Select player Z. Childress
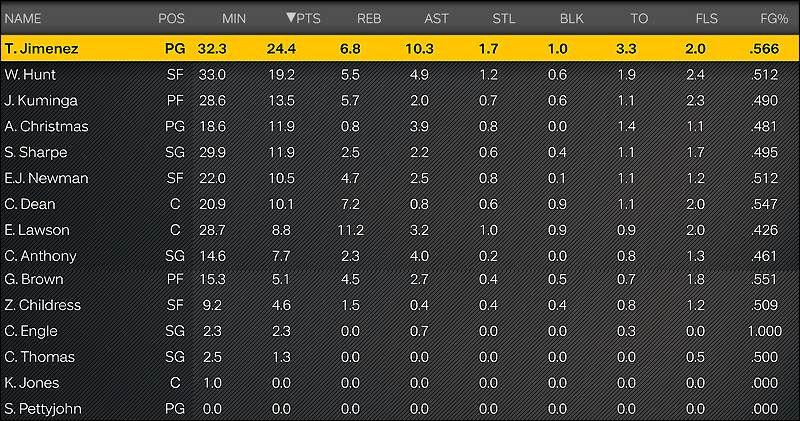800x421 pixels. (400, 305)
